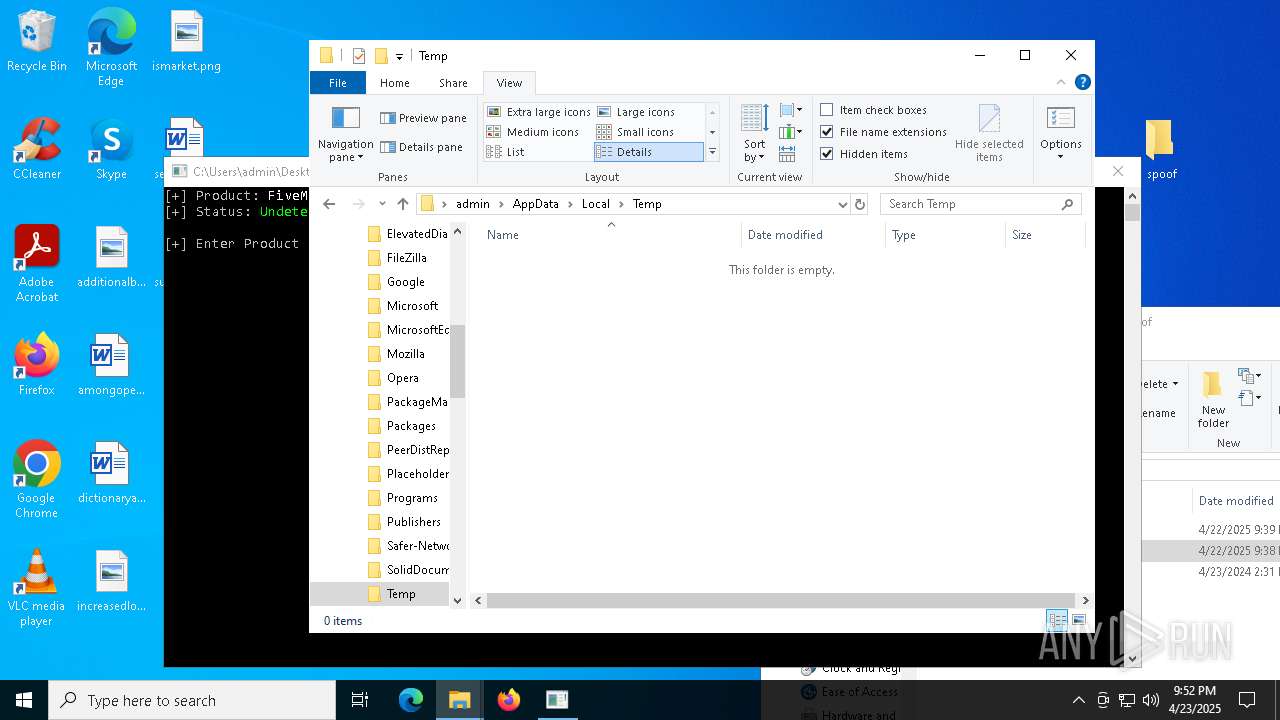Select the spoof desktop folder

pos(1161,150)
